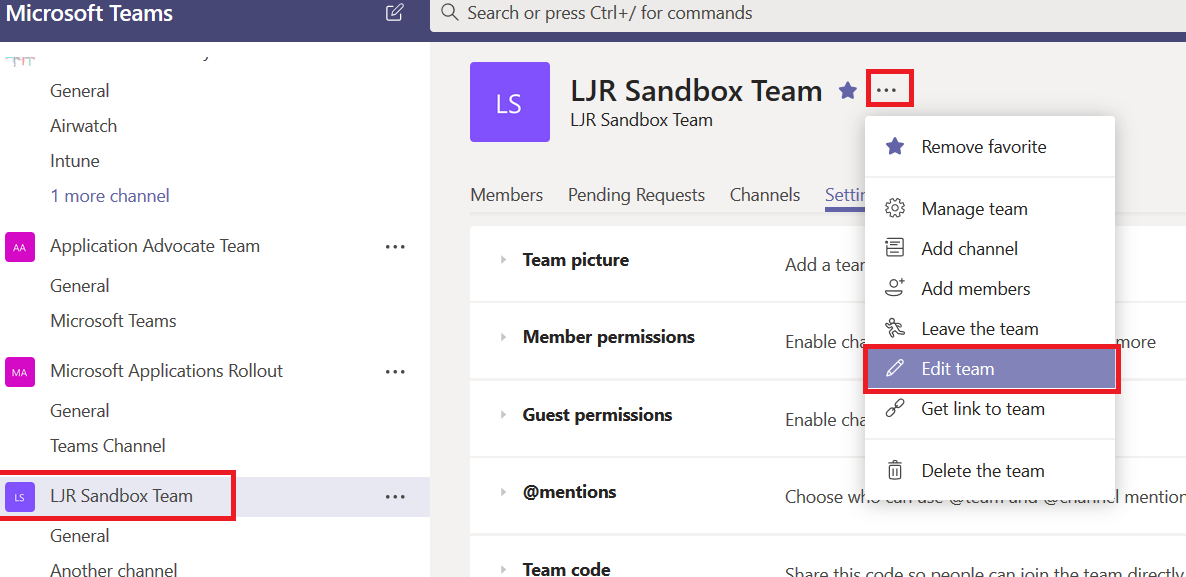
Task: Go to the Channels tab
Action: (765, 195)
